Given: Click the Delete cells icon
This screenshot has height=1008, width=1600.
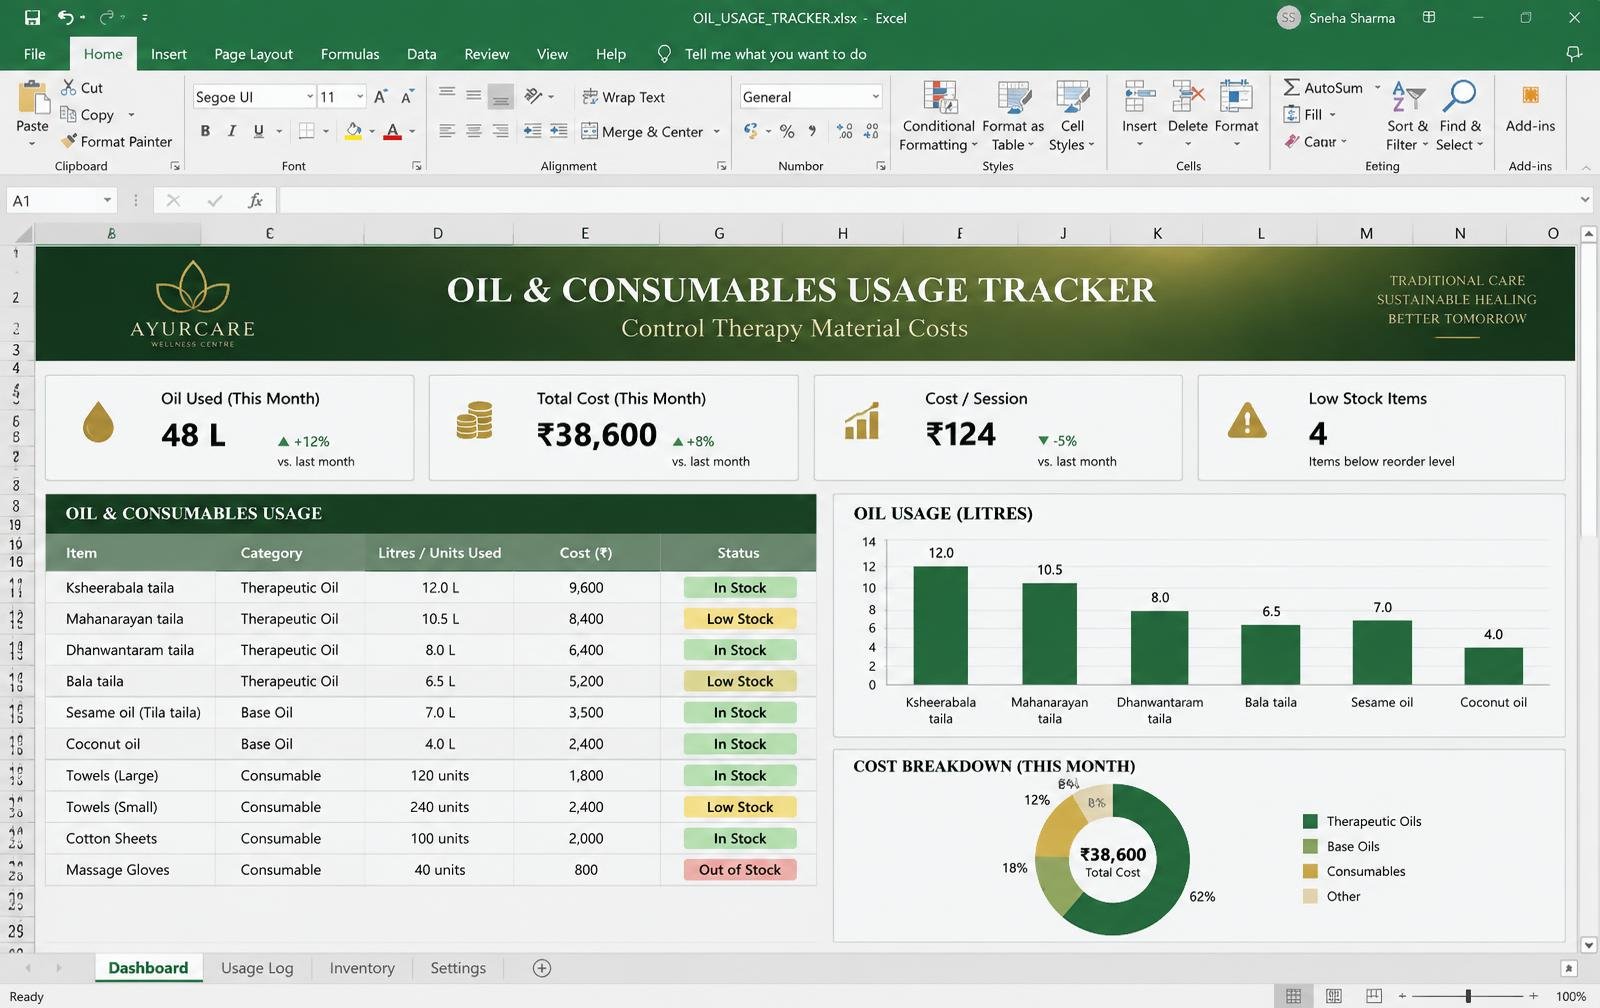Looking at the screenshot, I should (x=1188, y=98).
